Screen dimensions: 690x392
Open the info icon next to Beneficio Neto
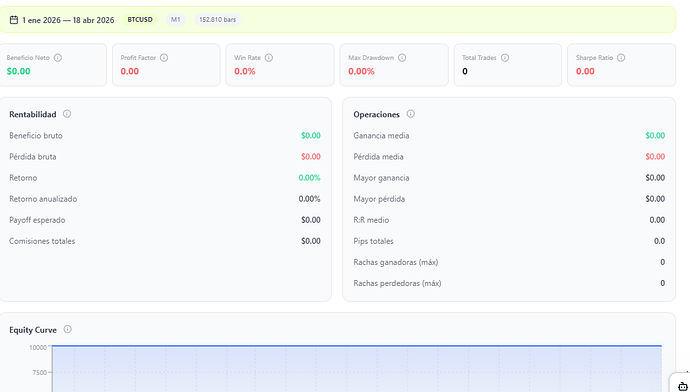point(58,58)
